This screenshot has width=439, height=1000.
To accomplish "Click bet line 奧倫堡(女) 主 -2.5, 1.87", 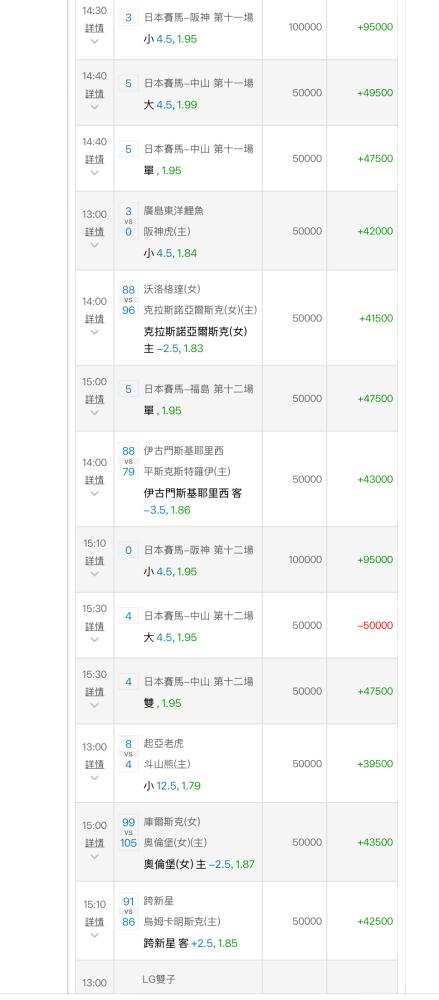I will (x=199, y=864).
